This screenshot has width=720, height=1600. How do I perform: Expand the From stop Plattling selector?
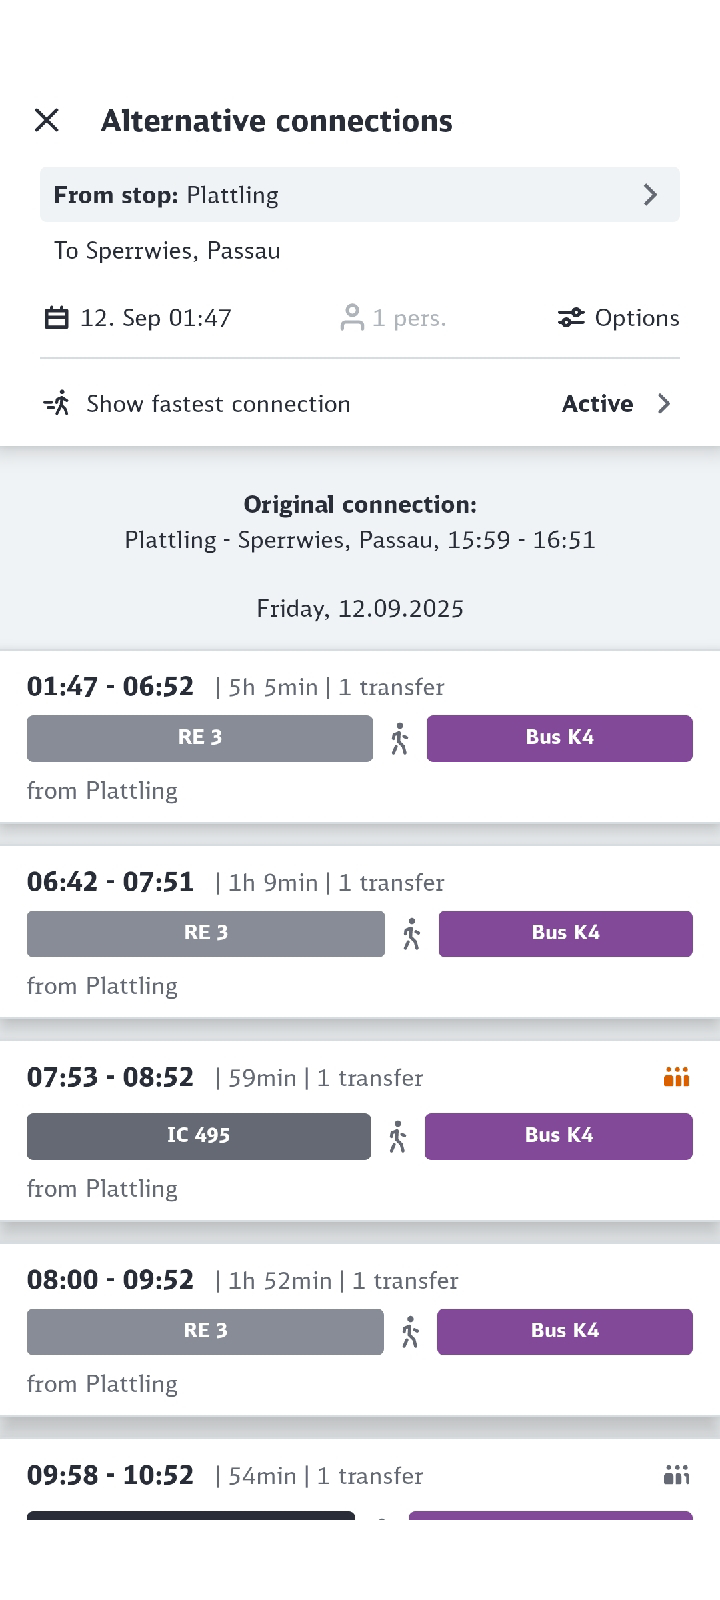[360, 195]
